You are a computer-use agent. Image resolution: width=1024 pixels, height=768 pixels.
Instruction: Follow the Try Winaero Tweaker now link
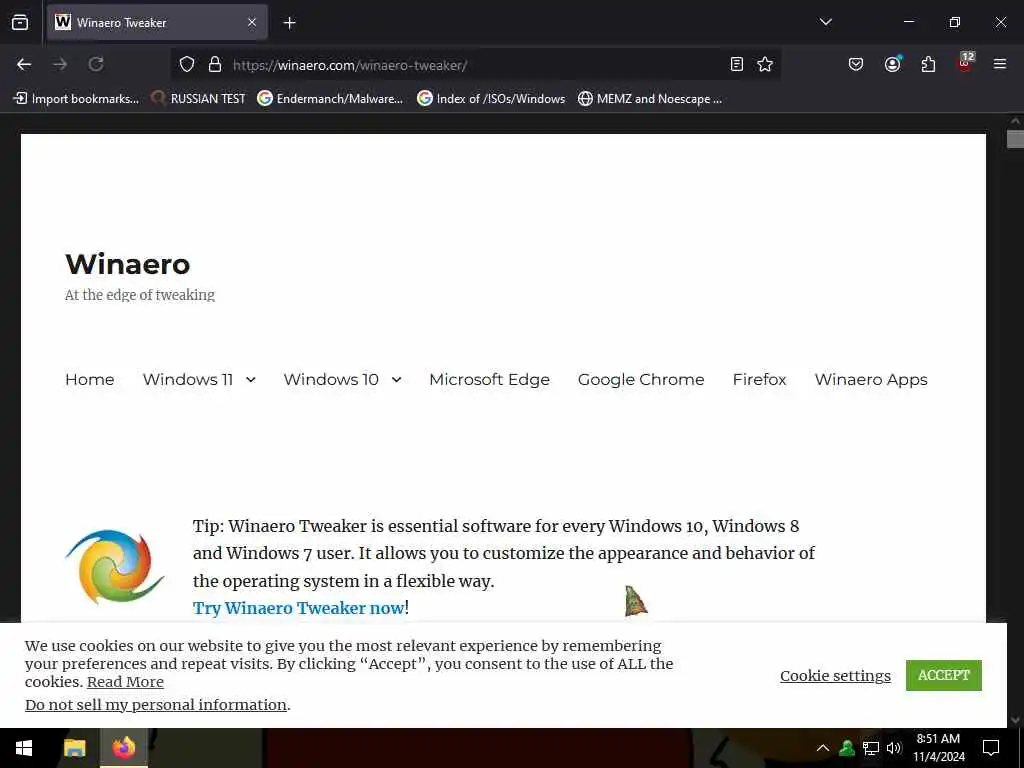(x=298, y=608)
